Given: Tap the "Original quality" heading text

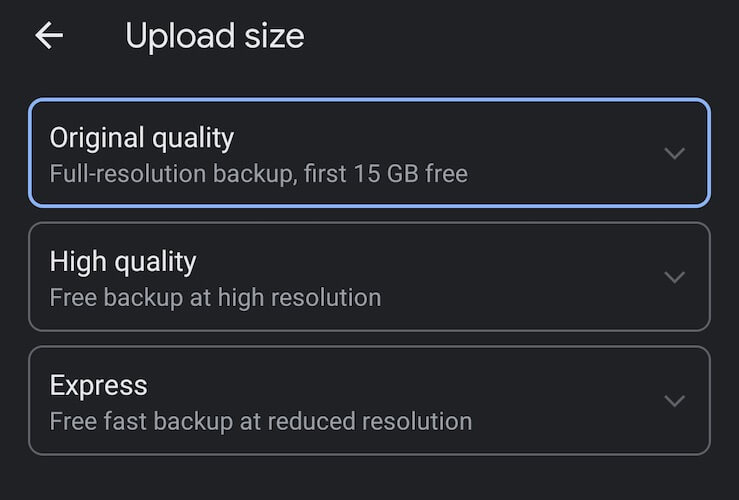Looking at the screenshot, I should [141, 137].
